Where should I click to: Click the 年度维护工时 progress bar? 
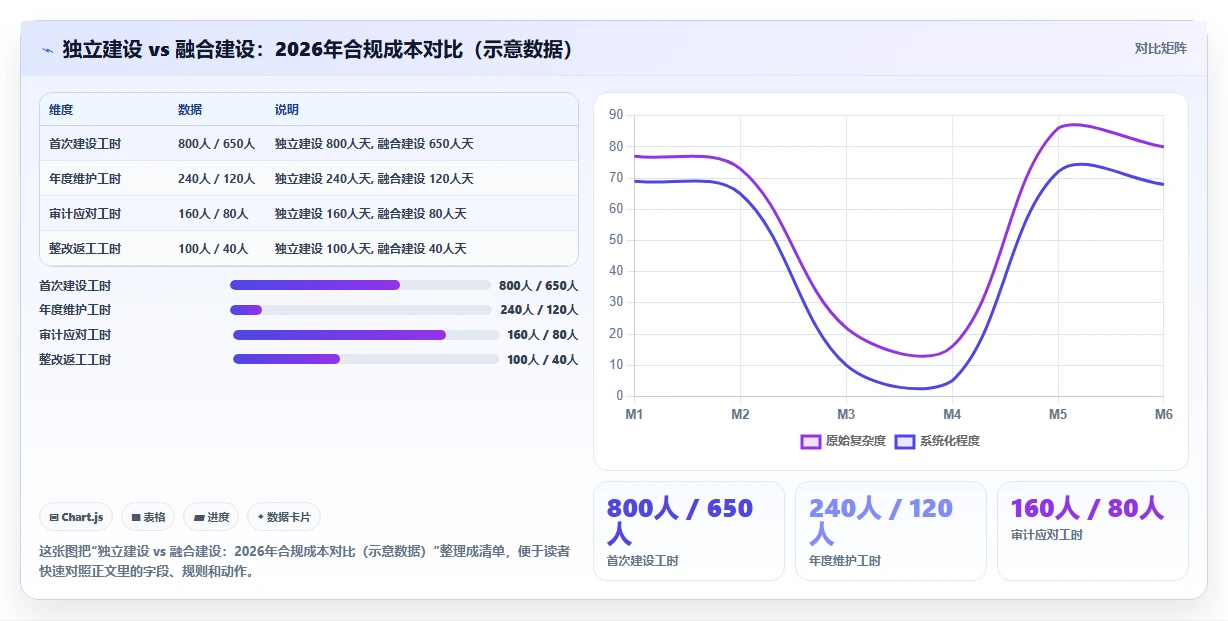tap(360, 310)
